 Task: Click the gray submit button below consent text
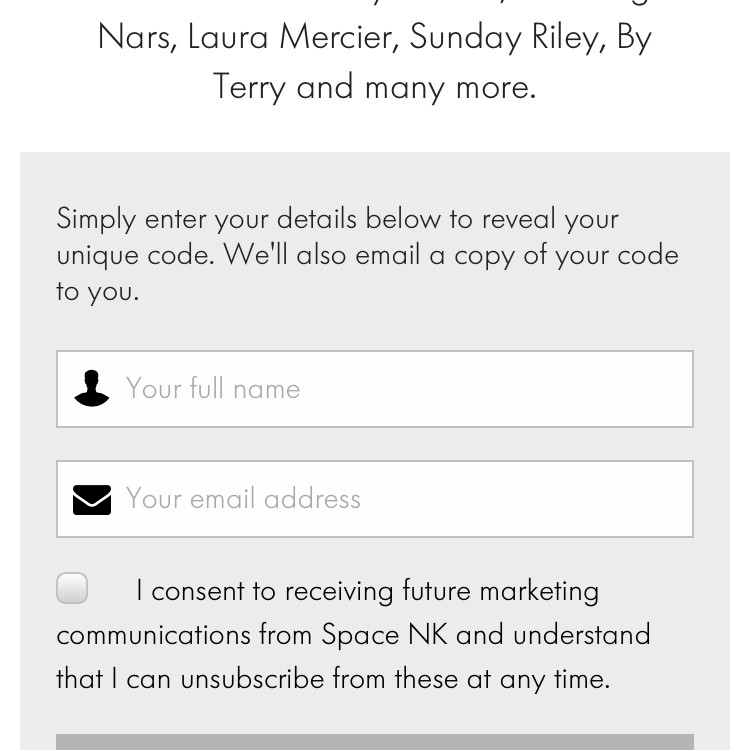pyautogui.click(x=375, y=742)
